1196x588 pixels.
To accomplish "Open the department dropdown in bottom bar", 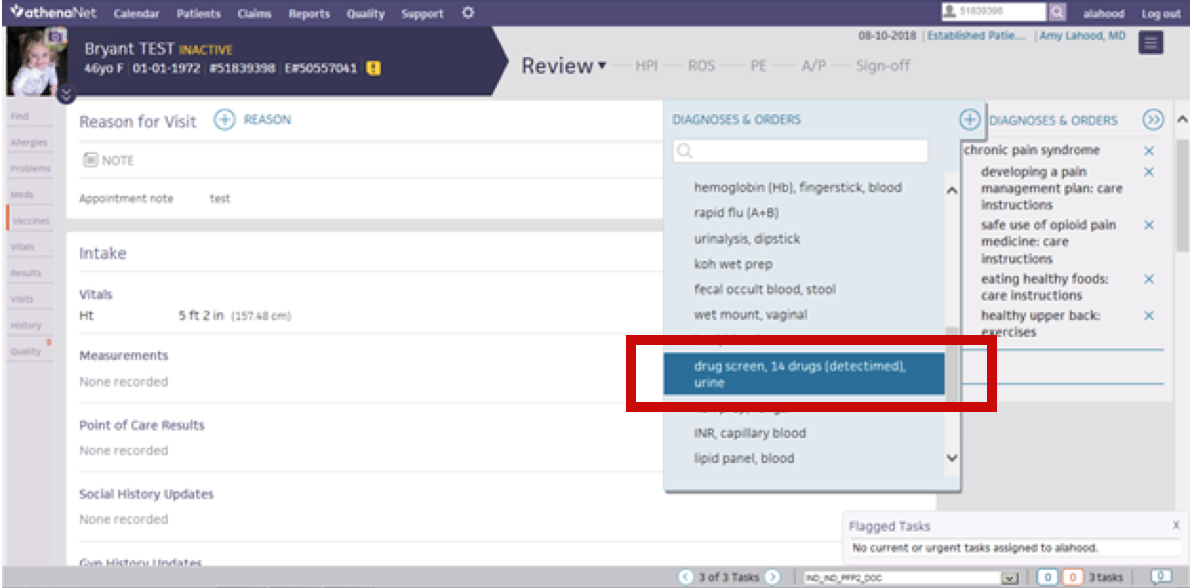I will [x=1009, y=577].
